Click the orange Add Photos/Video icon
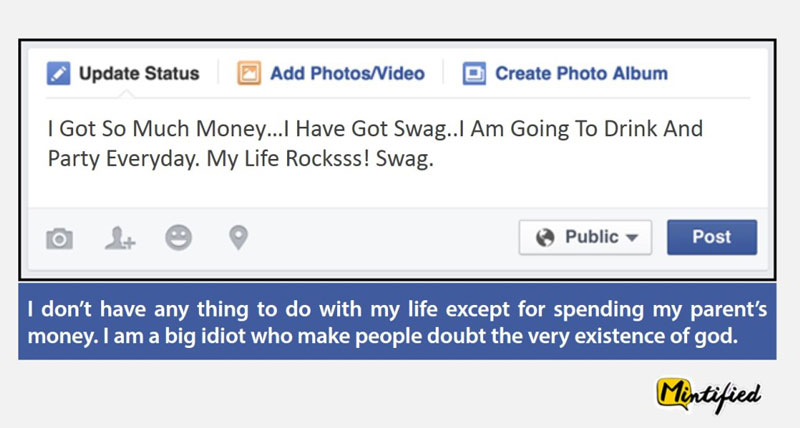This screenshot has height=428, width=800. point(249,73)
